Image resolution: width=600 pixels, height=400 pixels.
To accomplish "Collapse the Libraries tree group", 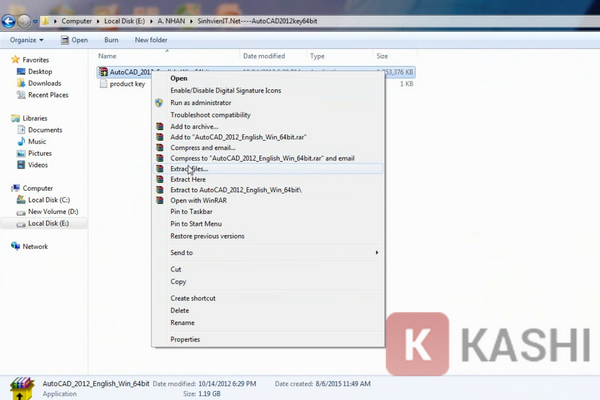I will 6,118.
